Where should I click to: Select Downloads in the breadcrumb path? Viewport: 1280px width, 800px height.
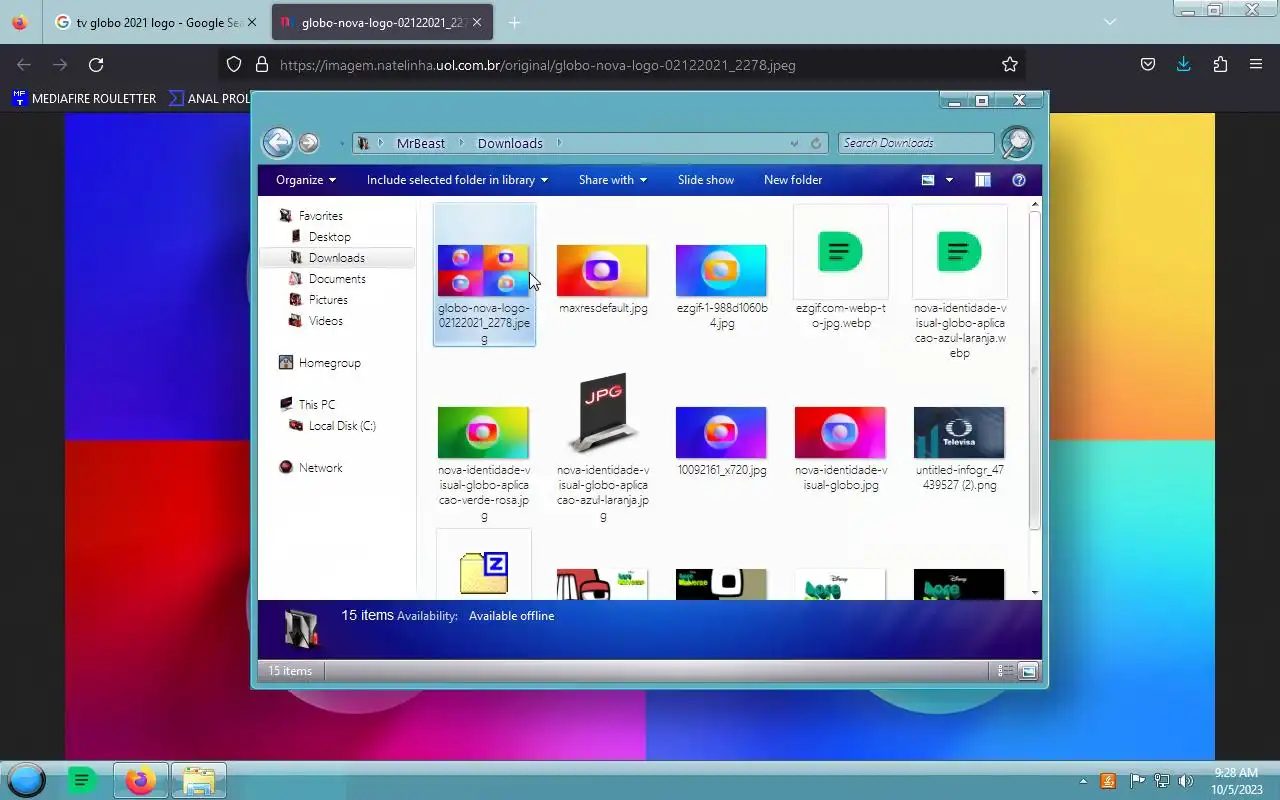point(510,143)
